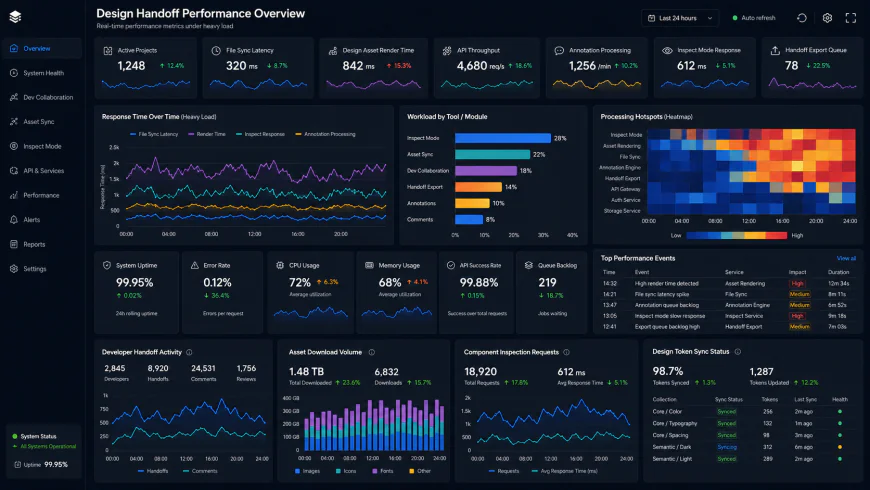Screen dimensions: 870x490
Task: Open Dev Collaboration in sidebar
Action: click(x=41, y=97)
